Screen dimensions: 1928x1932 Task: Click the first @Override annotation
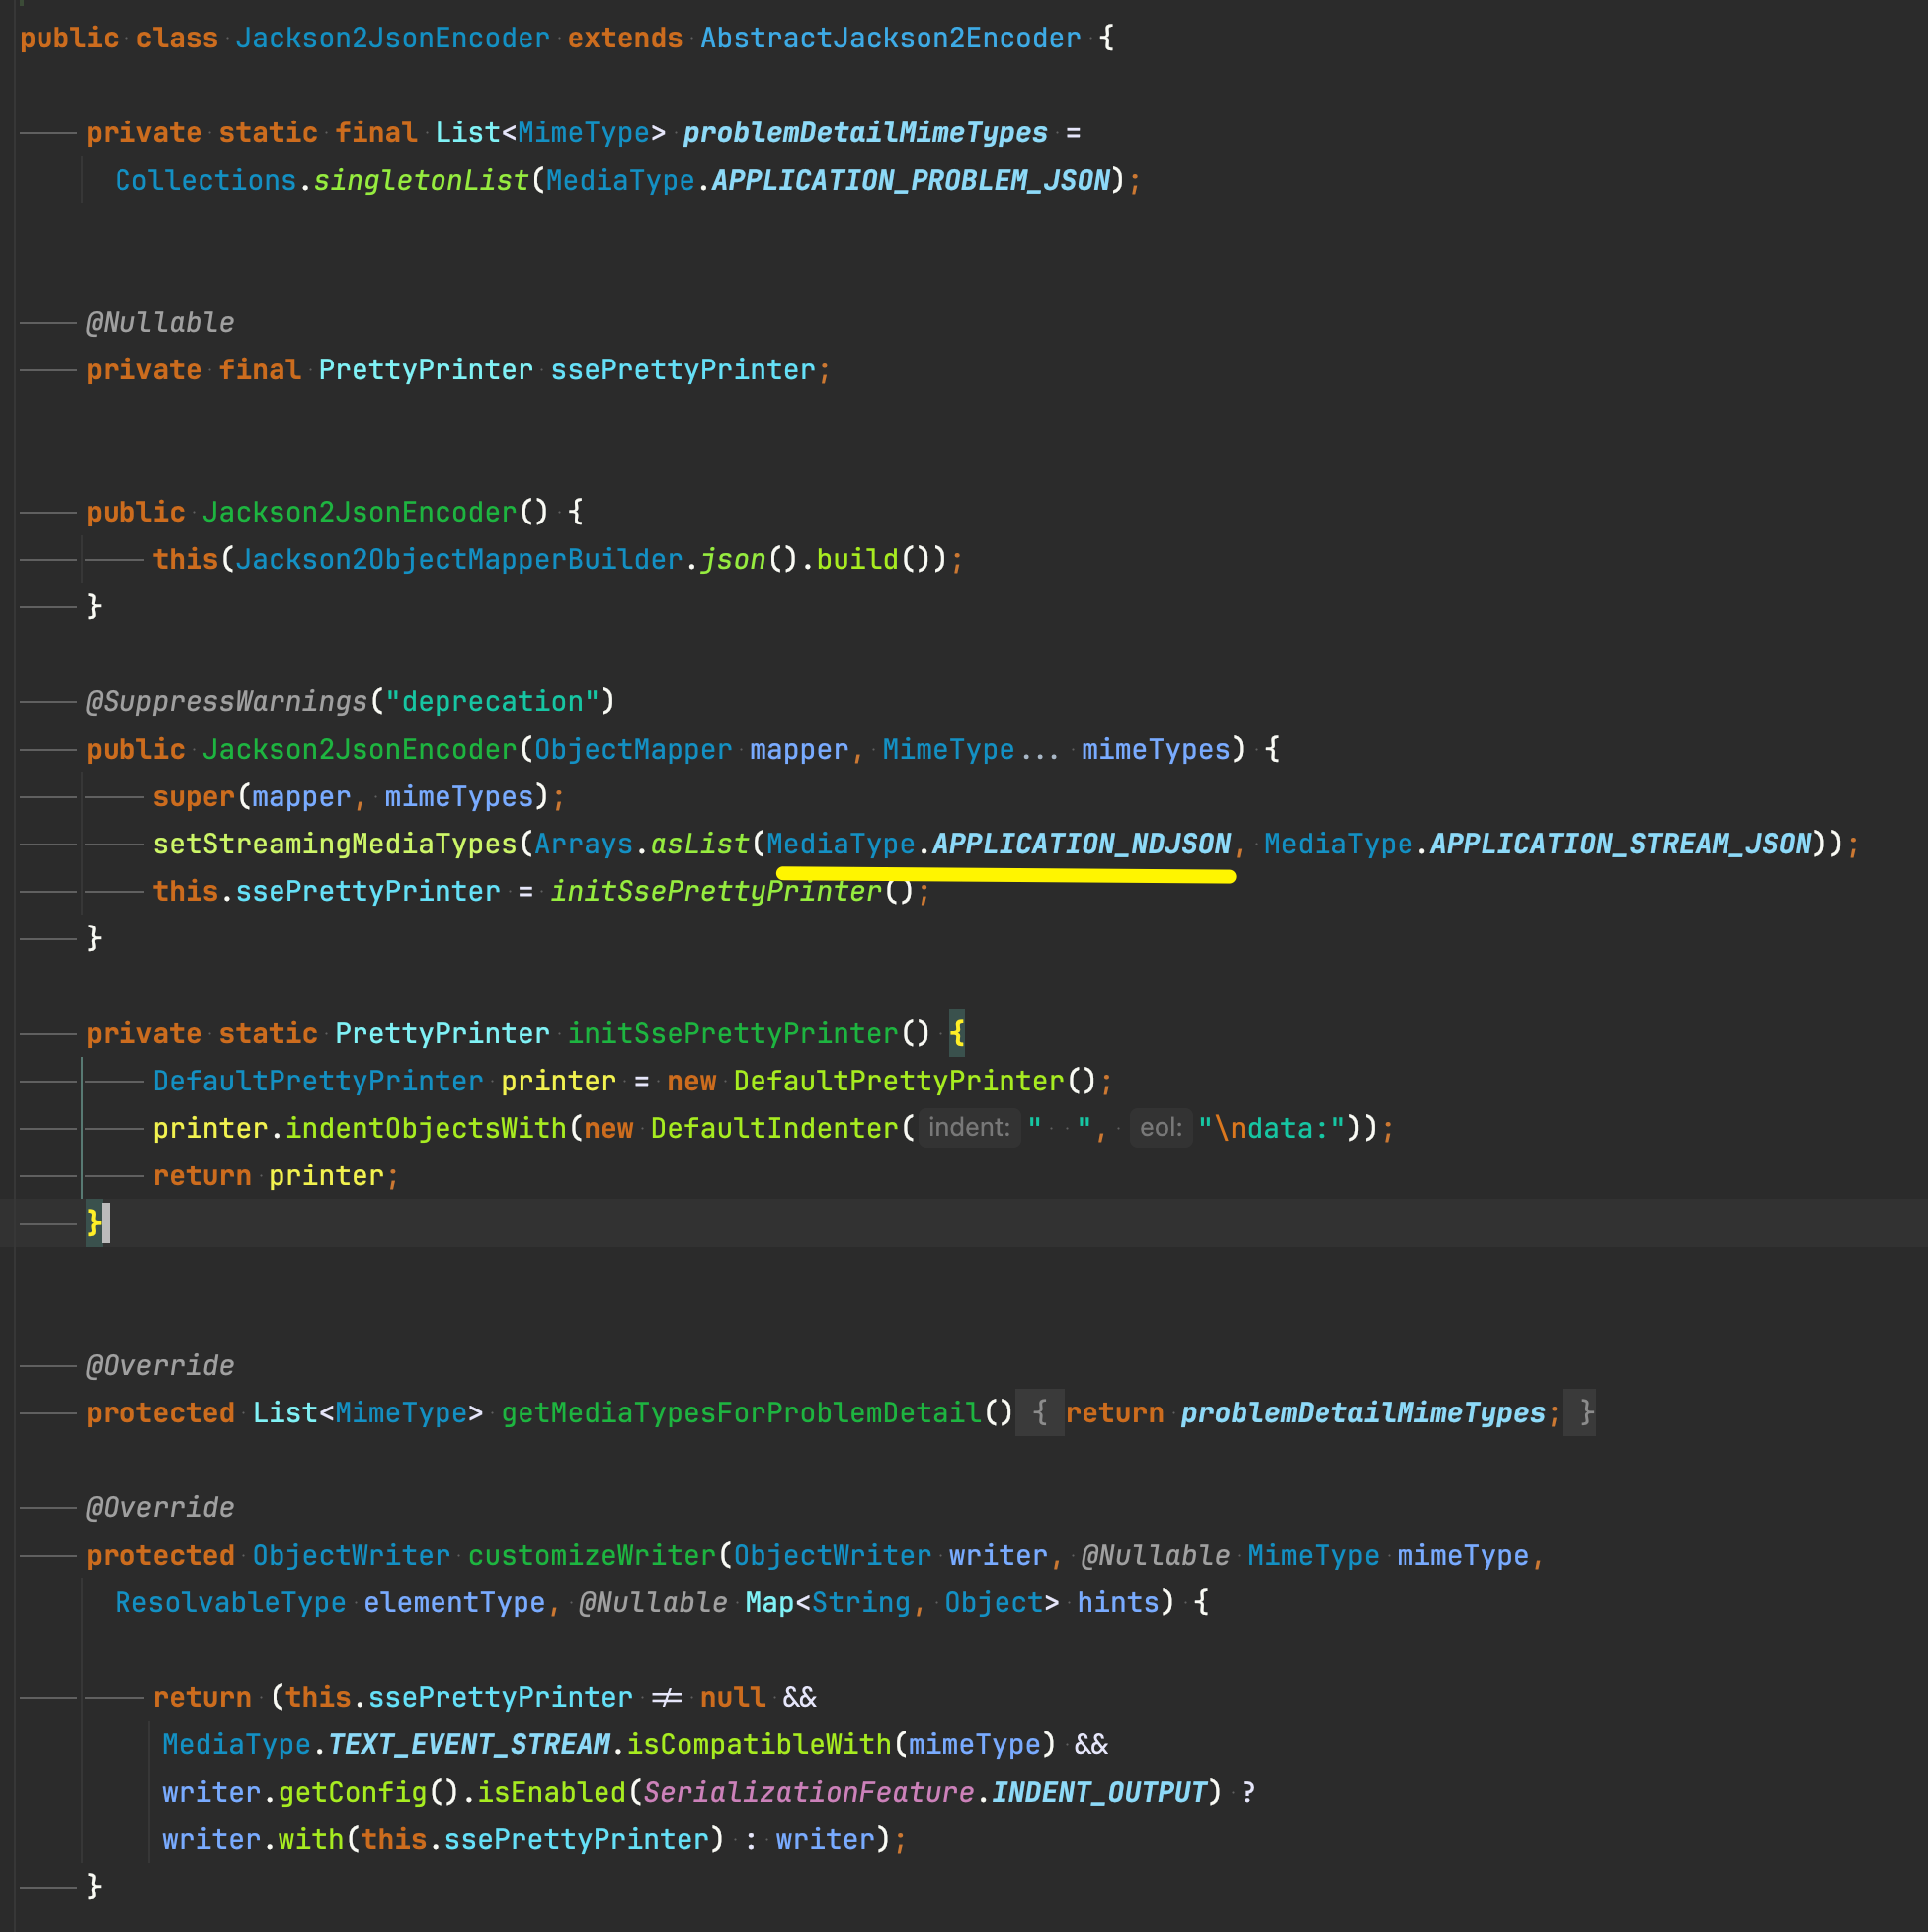pos(160,1365)
